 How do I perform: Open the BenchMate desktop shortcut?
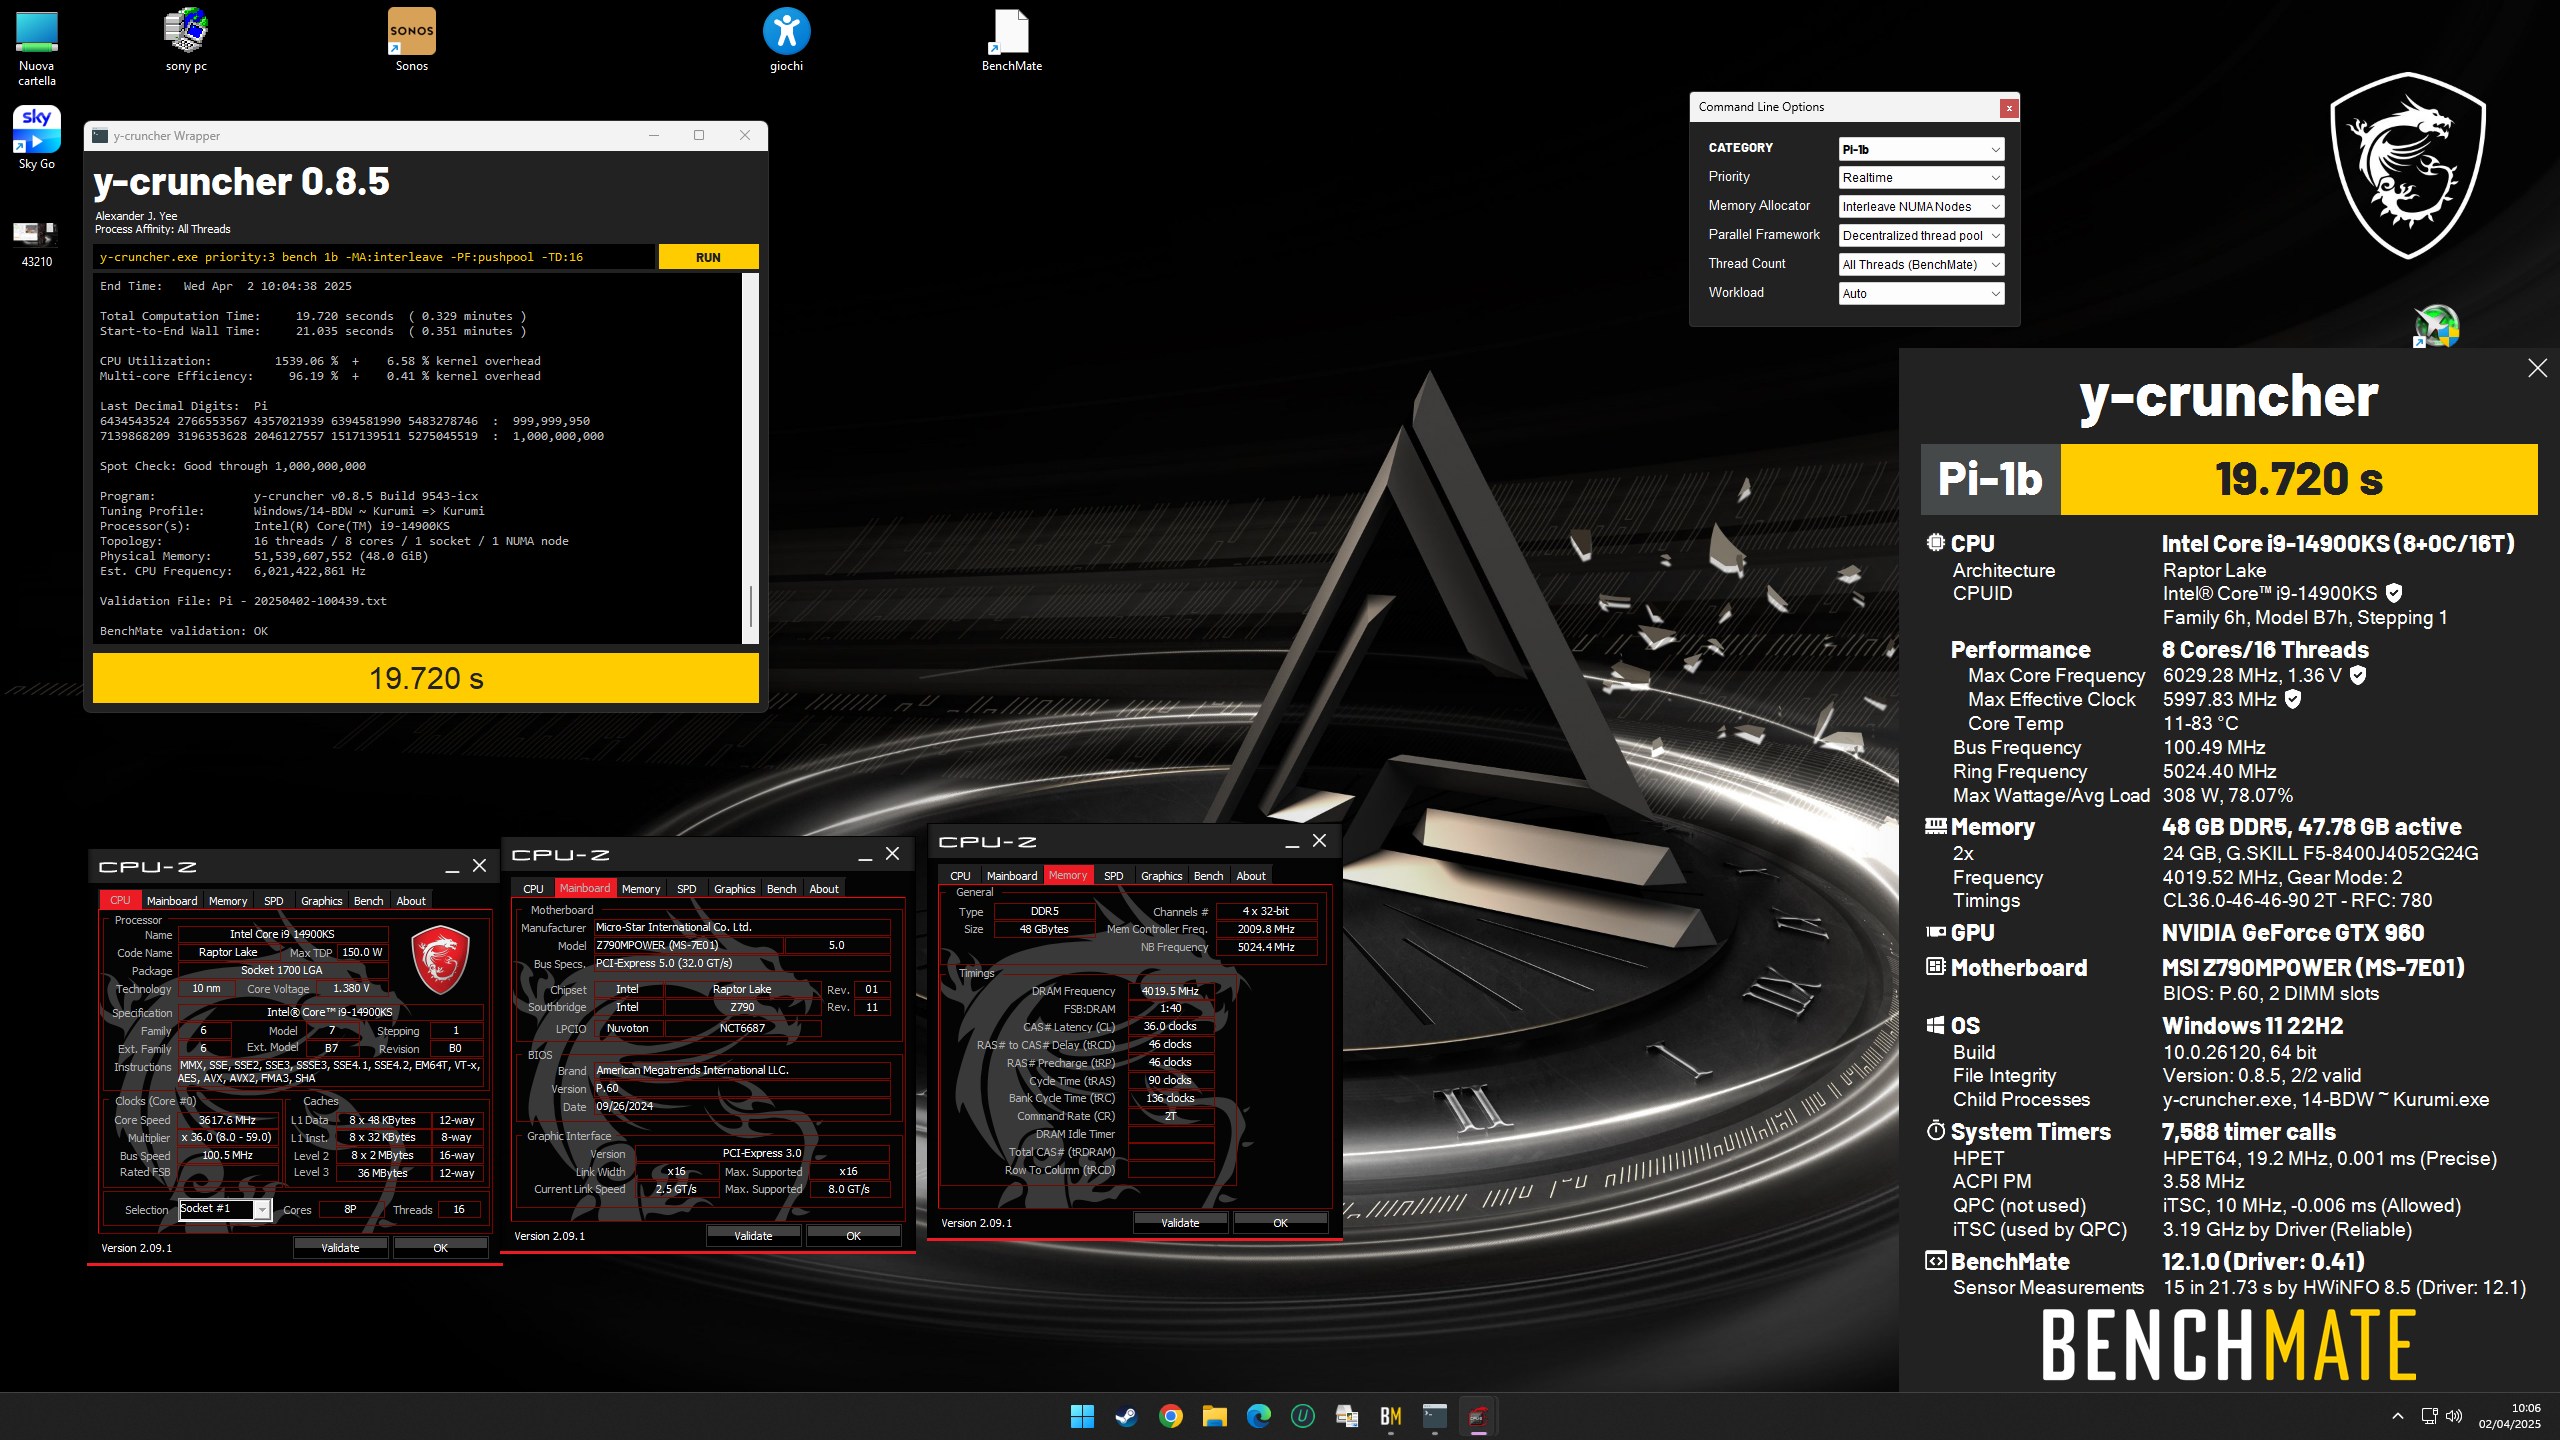point(1011,40)
